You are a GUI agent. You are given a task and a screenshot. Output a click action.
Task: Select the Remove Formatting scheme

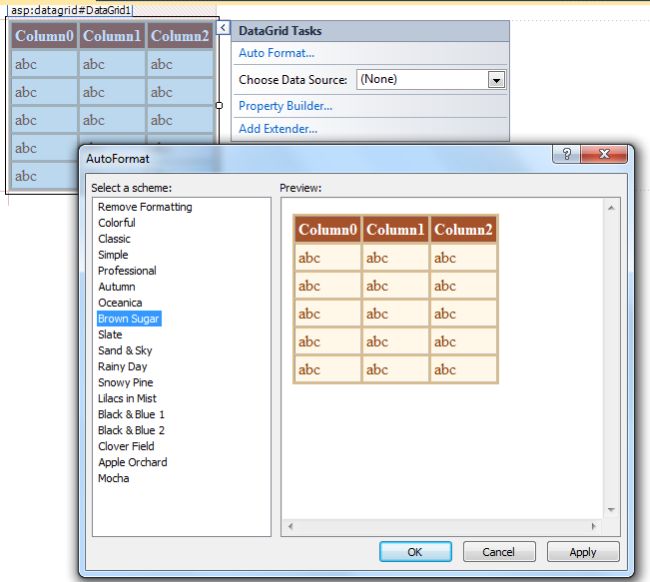coord(145,207)
